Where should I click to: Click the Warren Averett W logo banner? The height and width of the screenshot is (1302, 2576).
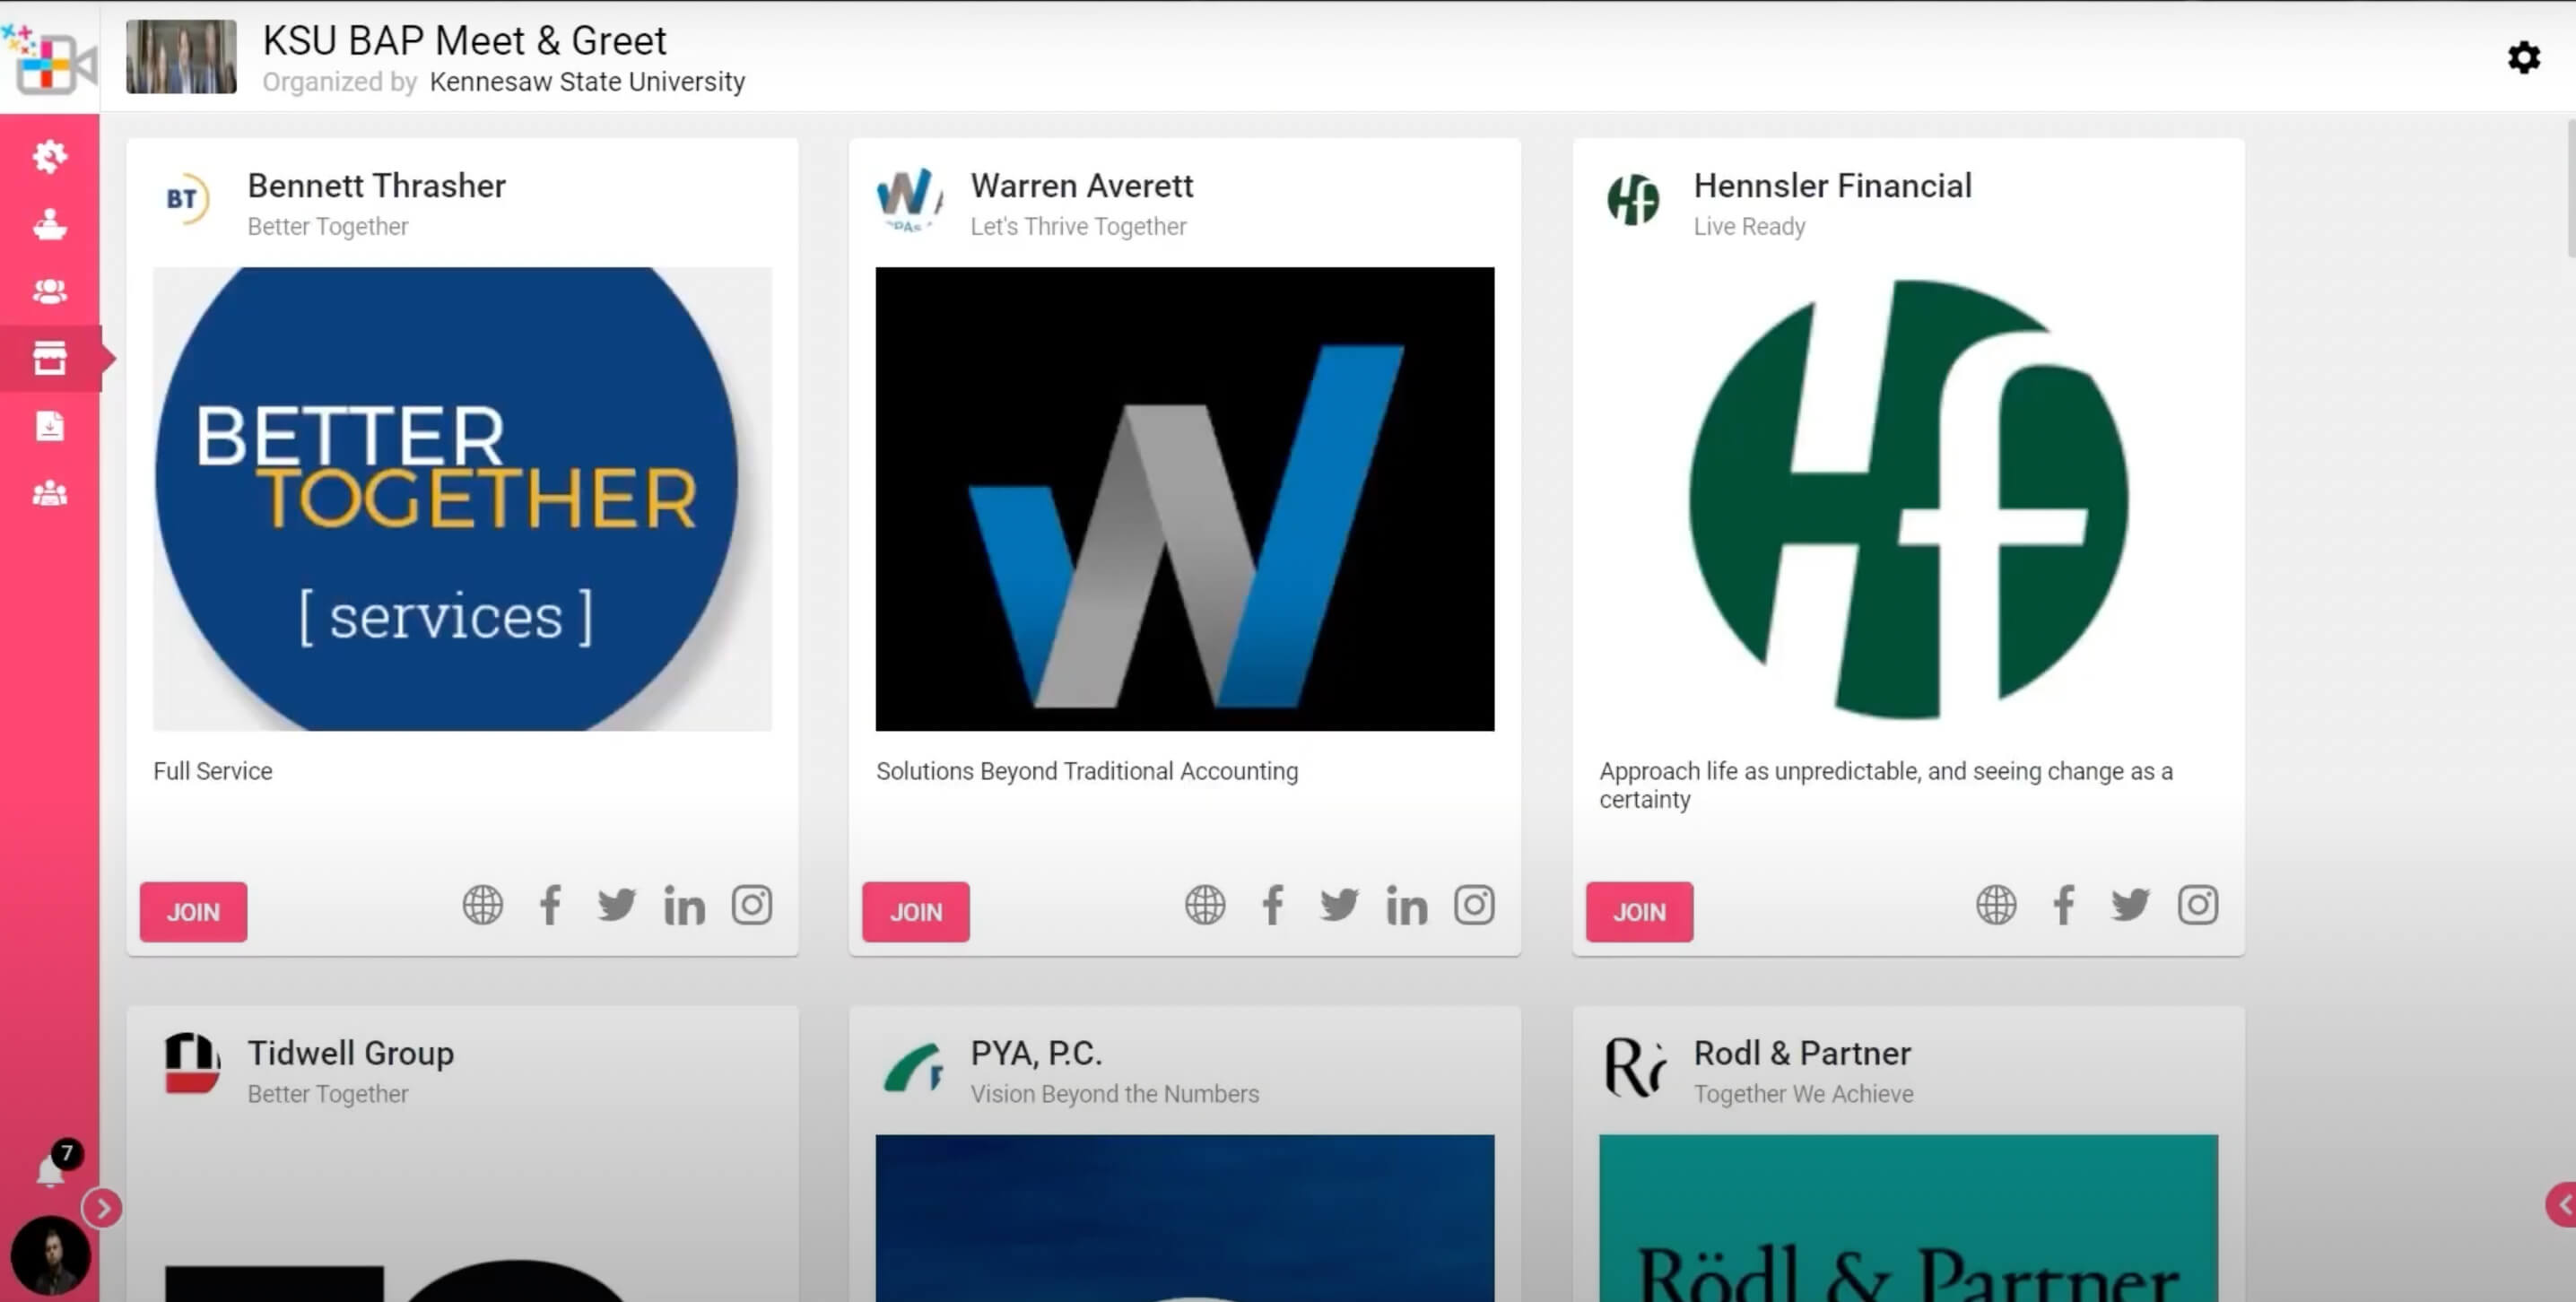pyautogui.click(x=1185, y=499)
